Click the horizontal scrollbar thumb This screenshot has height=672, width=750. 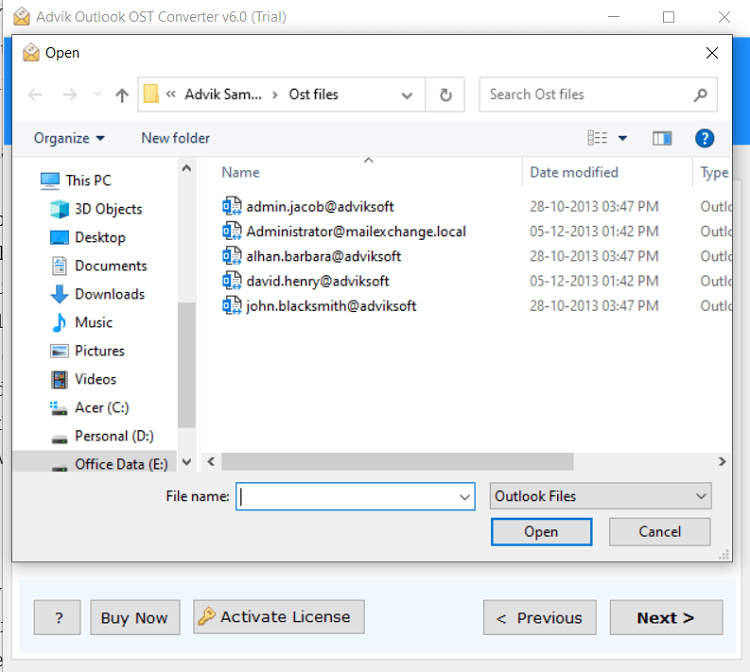point(397,462)
